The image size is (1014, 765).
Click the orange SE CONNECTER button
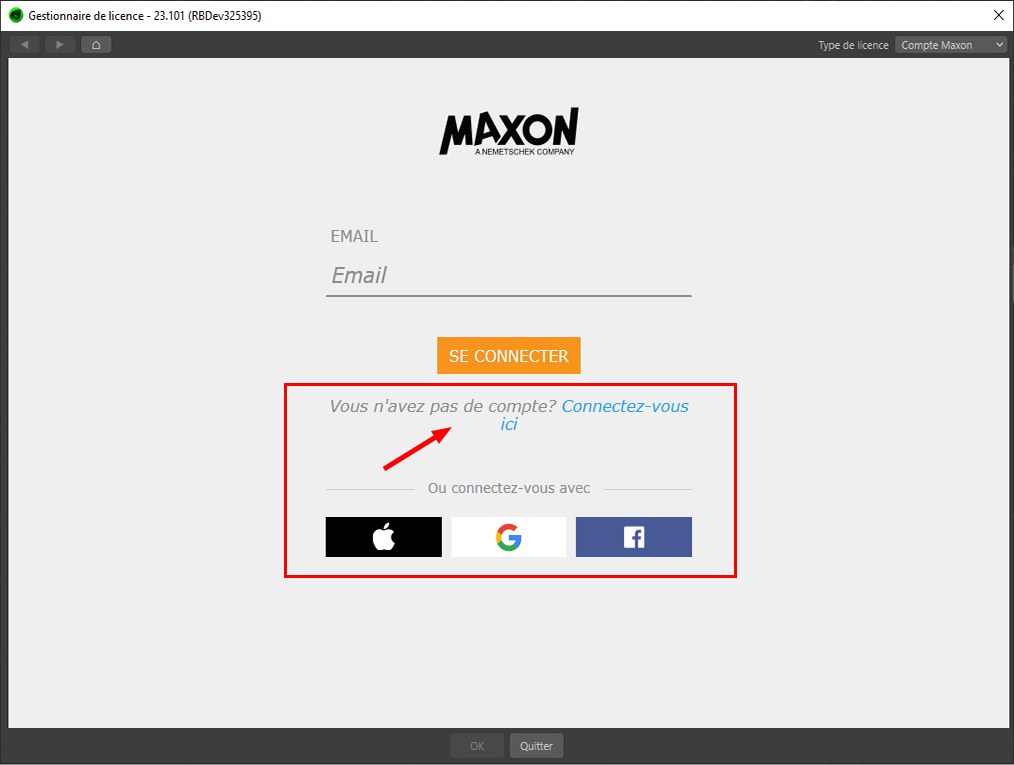coord(509,356)
